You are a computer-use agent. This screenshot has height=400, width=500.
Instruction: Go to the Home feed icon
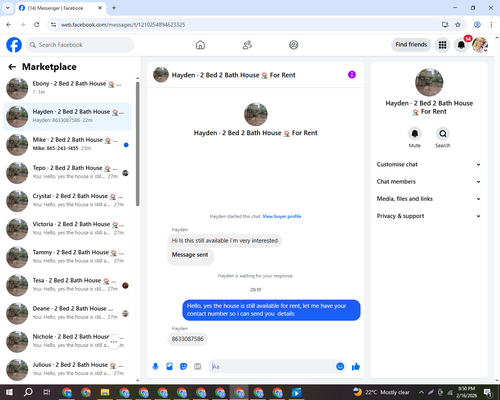[x=200, y=45]
